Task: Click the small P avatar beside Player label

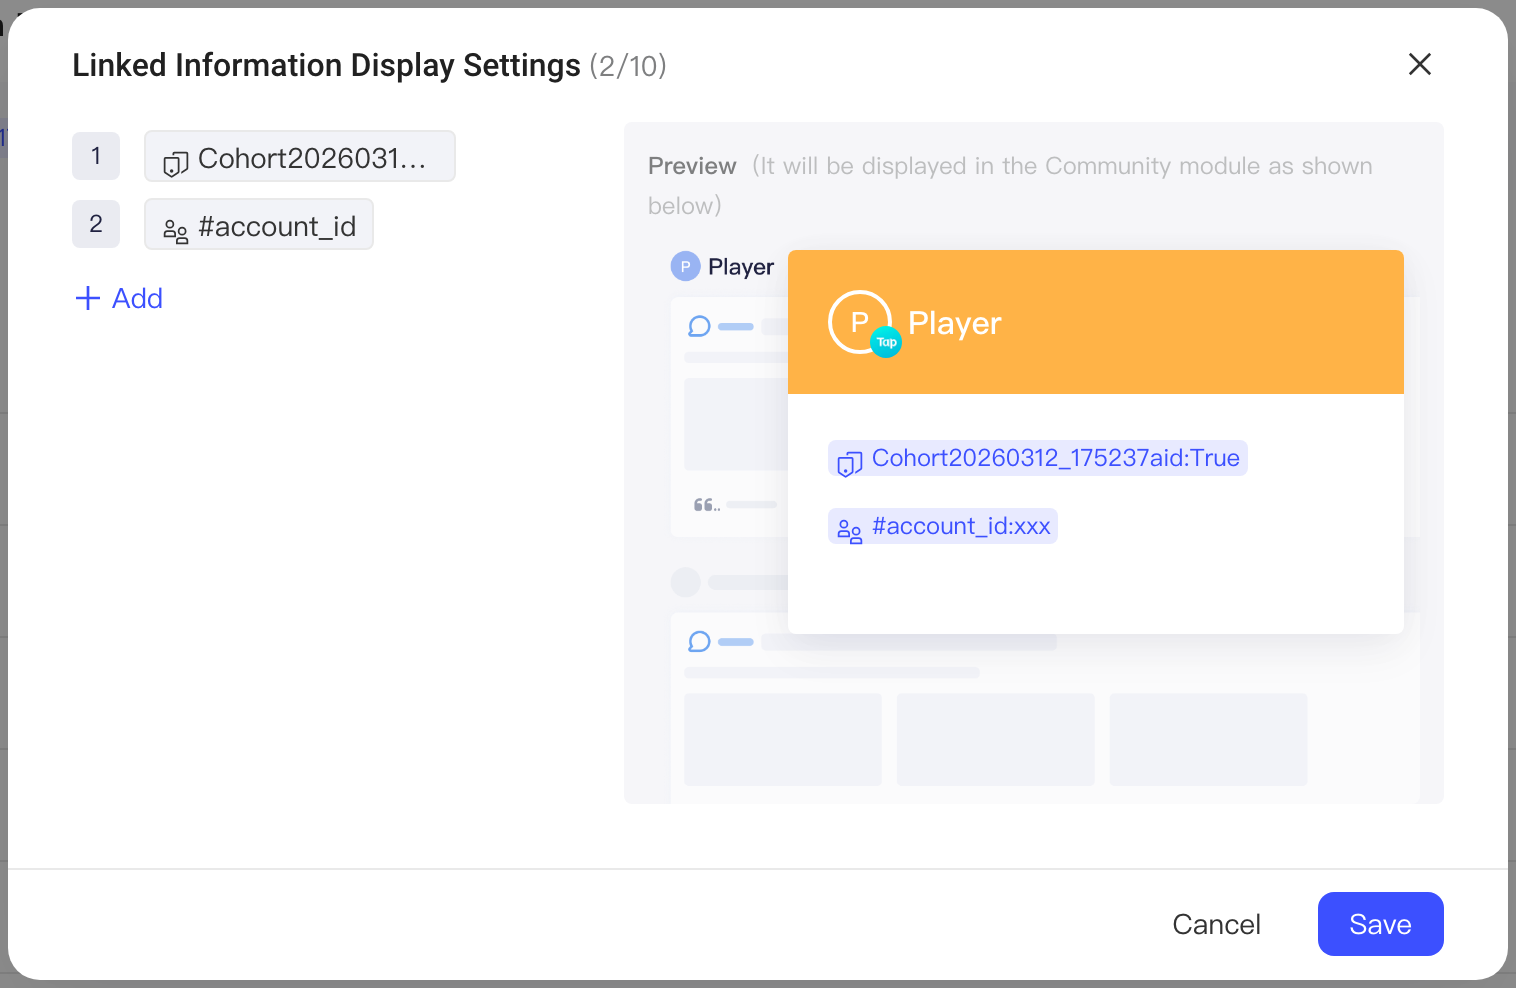Action: point(685,266)
